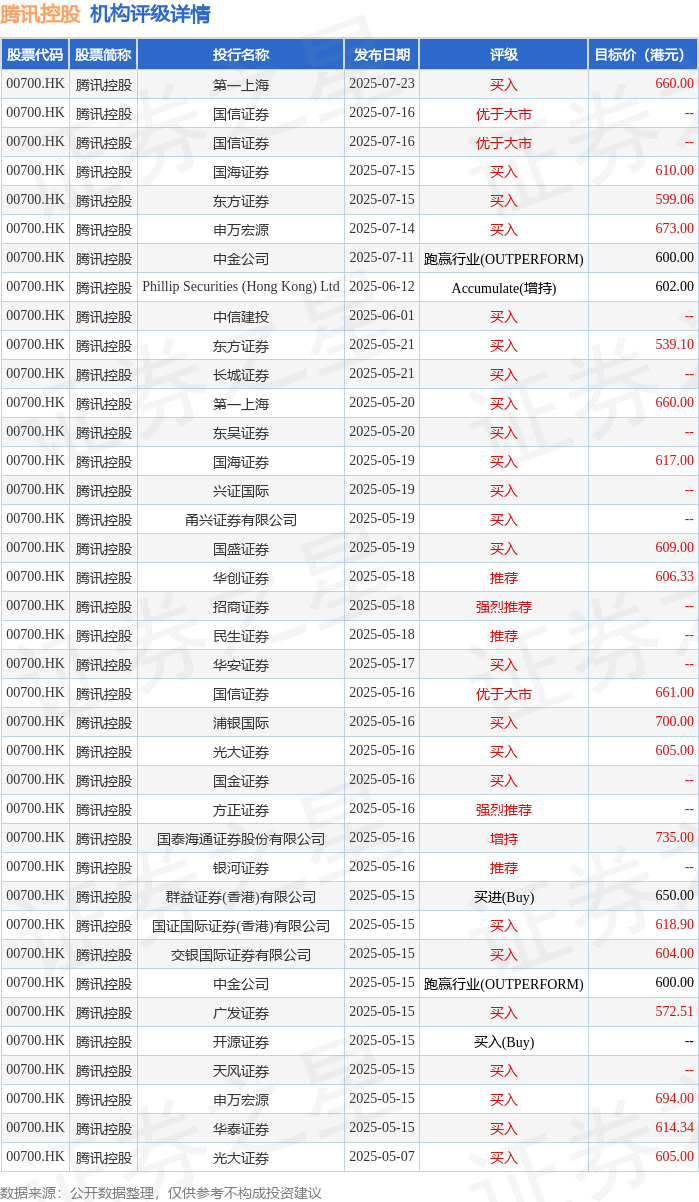Select the 华安证券 broker cell
This screenshot has width=699, height=1202.
pos(241,664)
